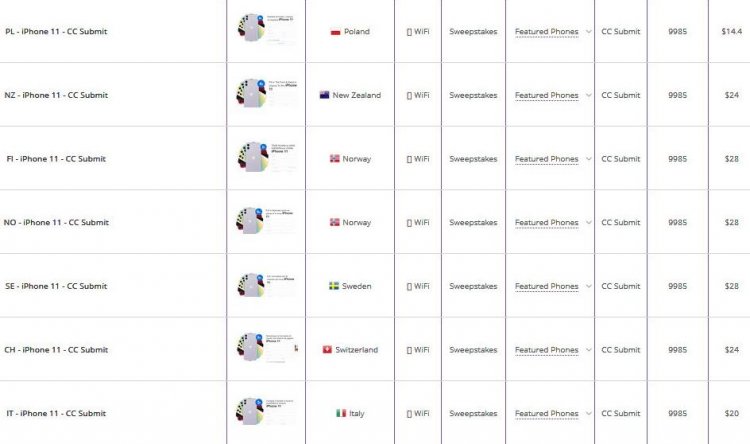Viewport: 750px width, 444px height.
Task: View Switzerland offer preview thumbnail
Action: tap(267, 347)
